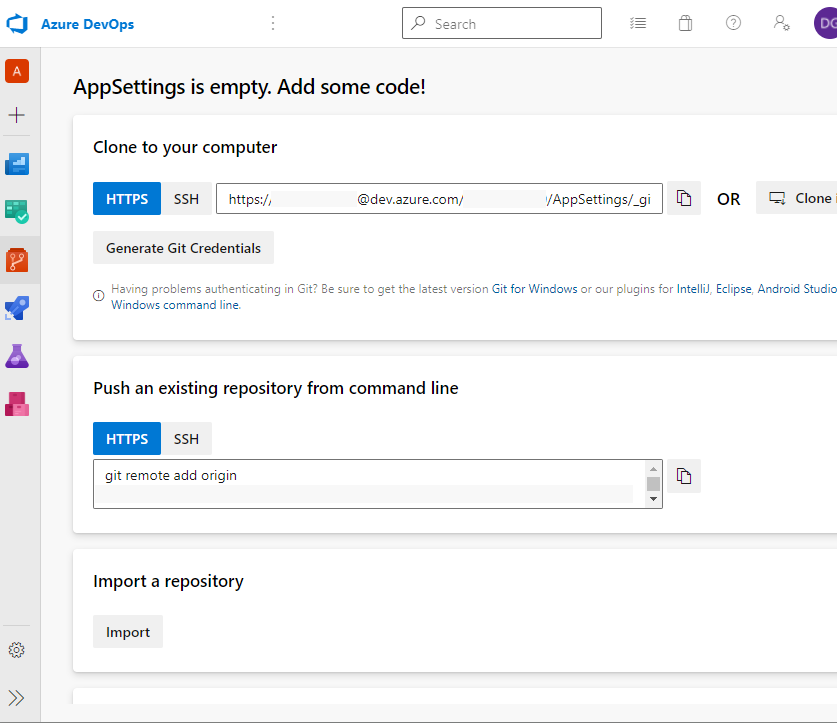Viewport: 837px width, 723px height.
Task: Click the 'AppSettings is empty' heading
Action: [x=249, y=87]
